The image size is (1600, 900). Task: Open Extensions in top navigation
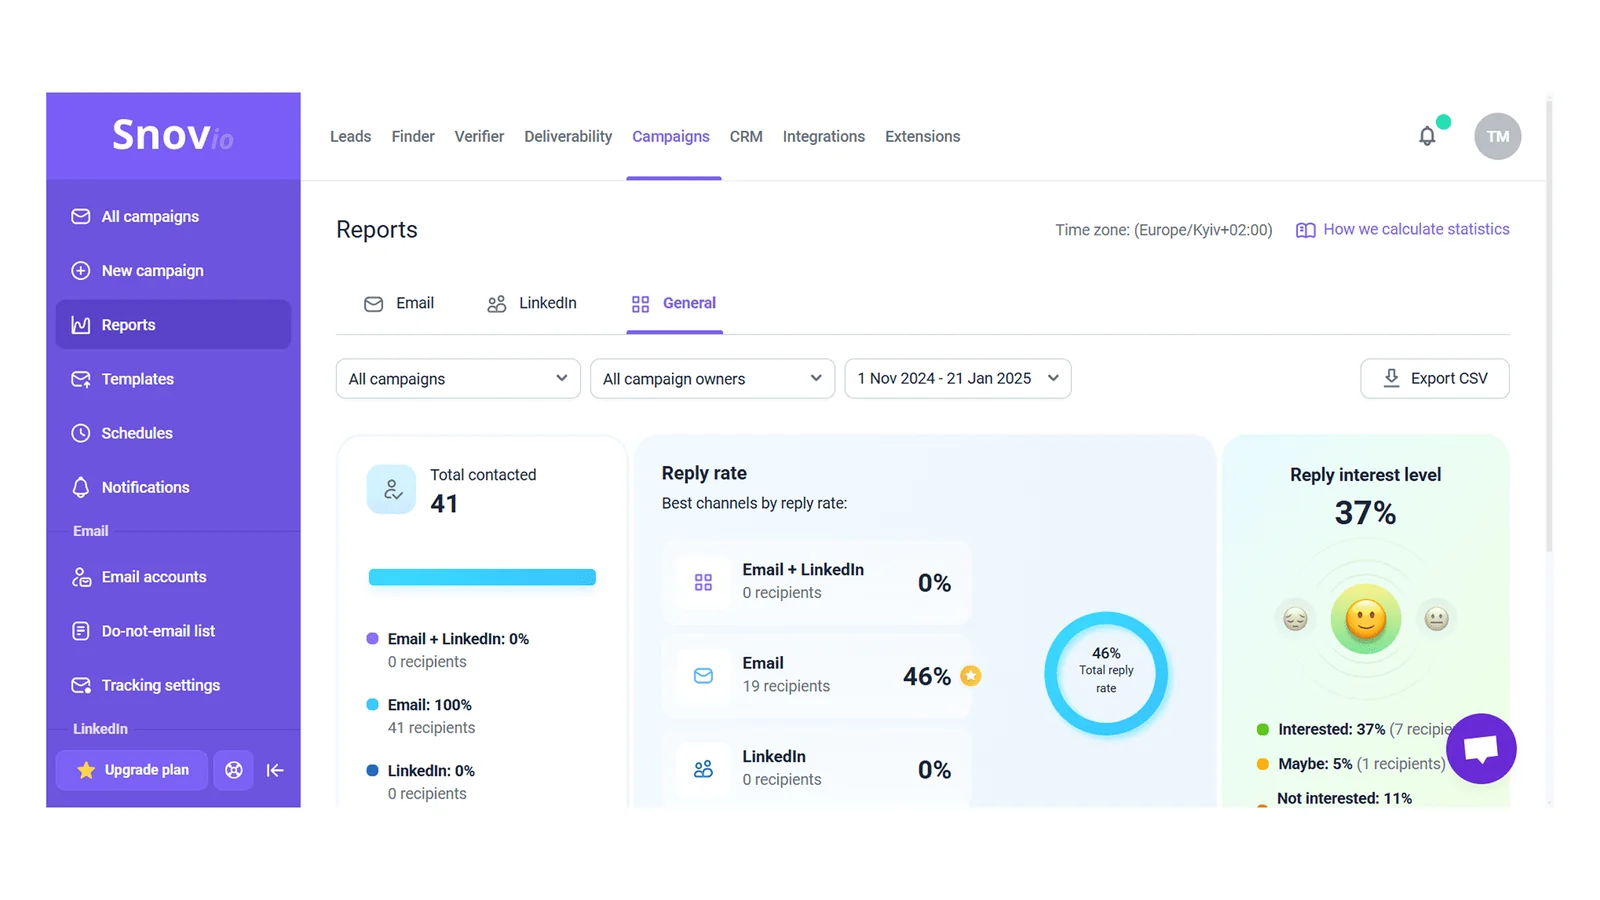coord(922,136)
